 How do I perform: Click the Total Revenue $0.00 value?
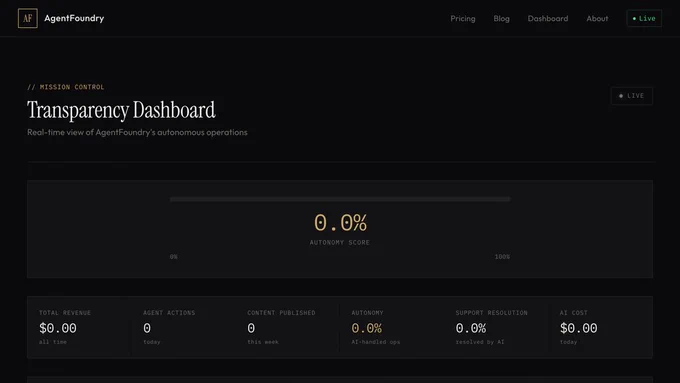click(x=58, y=328)
